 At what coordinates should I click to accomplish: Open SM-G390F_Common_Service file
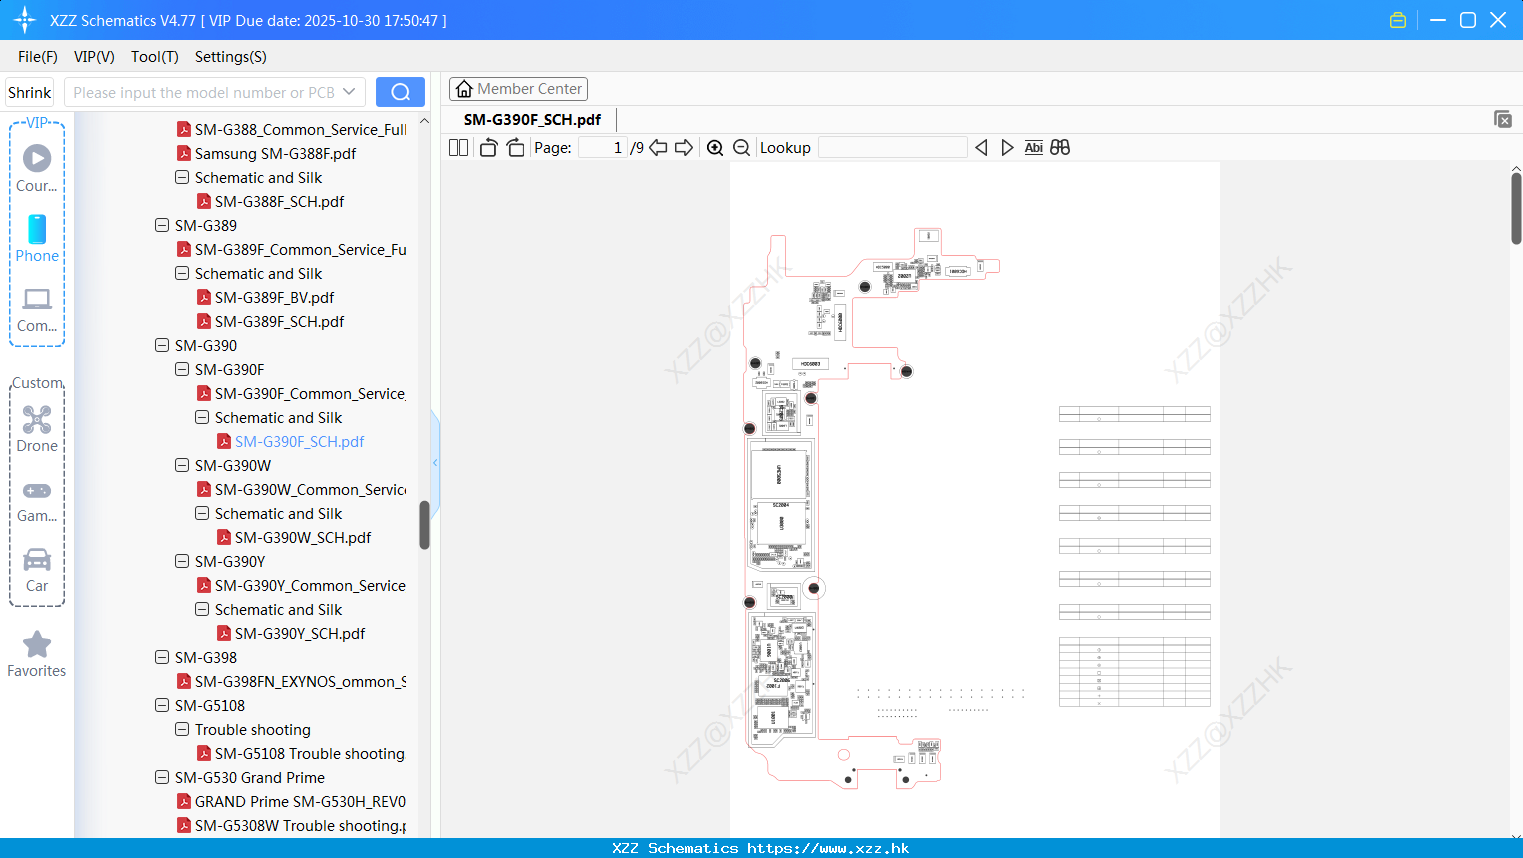point(310,393)
